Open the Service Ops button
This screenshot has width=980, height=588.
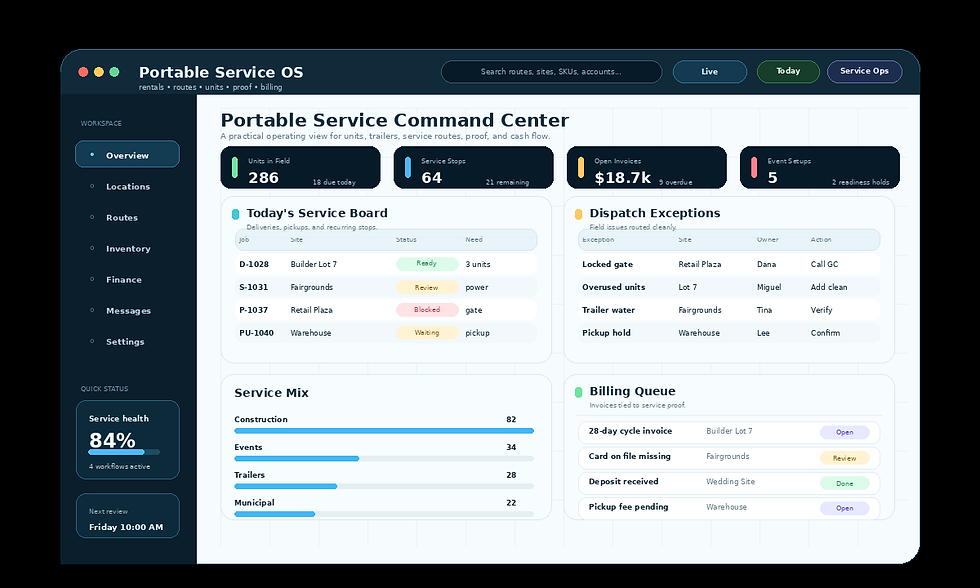(864, 71)
